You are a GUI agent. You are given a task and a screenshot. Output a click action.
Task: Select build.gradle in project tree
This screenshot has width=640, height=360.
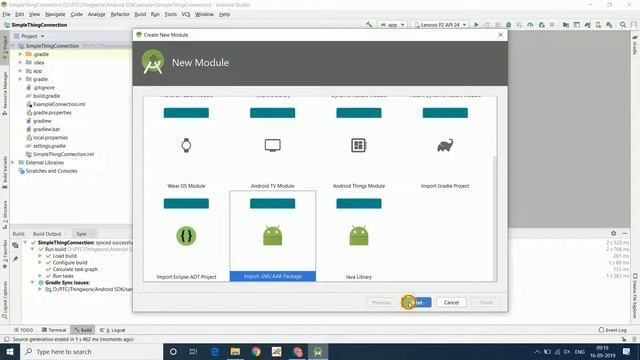(46, 96)
